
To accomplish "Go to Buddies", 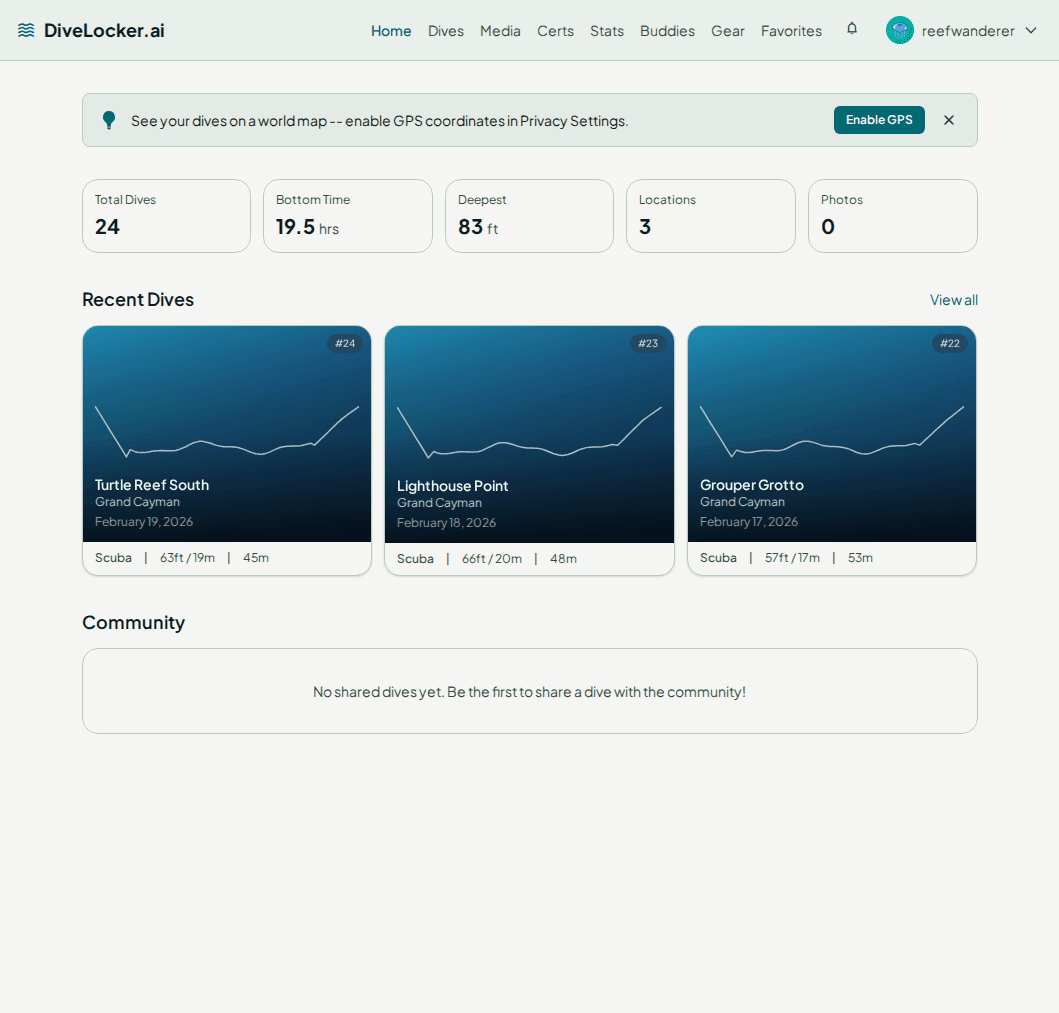I will point(667,31).
